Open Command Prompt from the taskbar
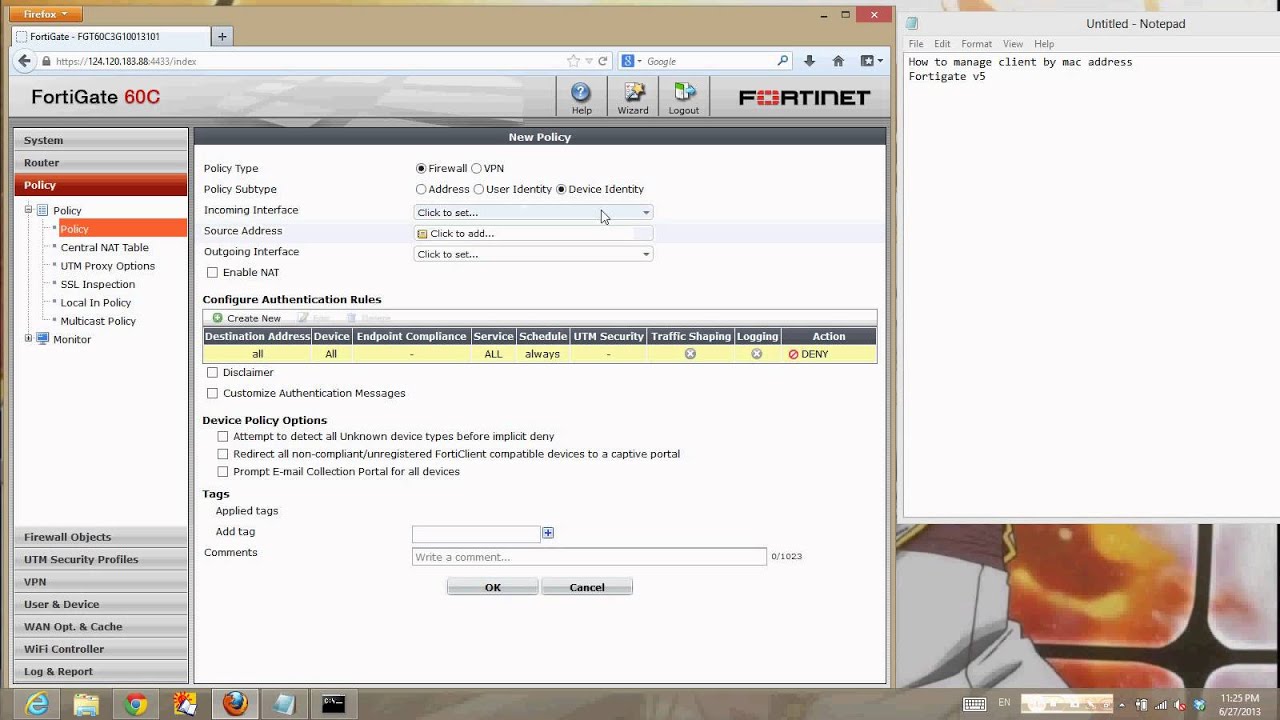Viewport: 1280px width, 720px height. [x=334, y=704]
